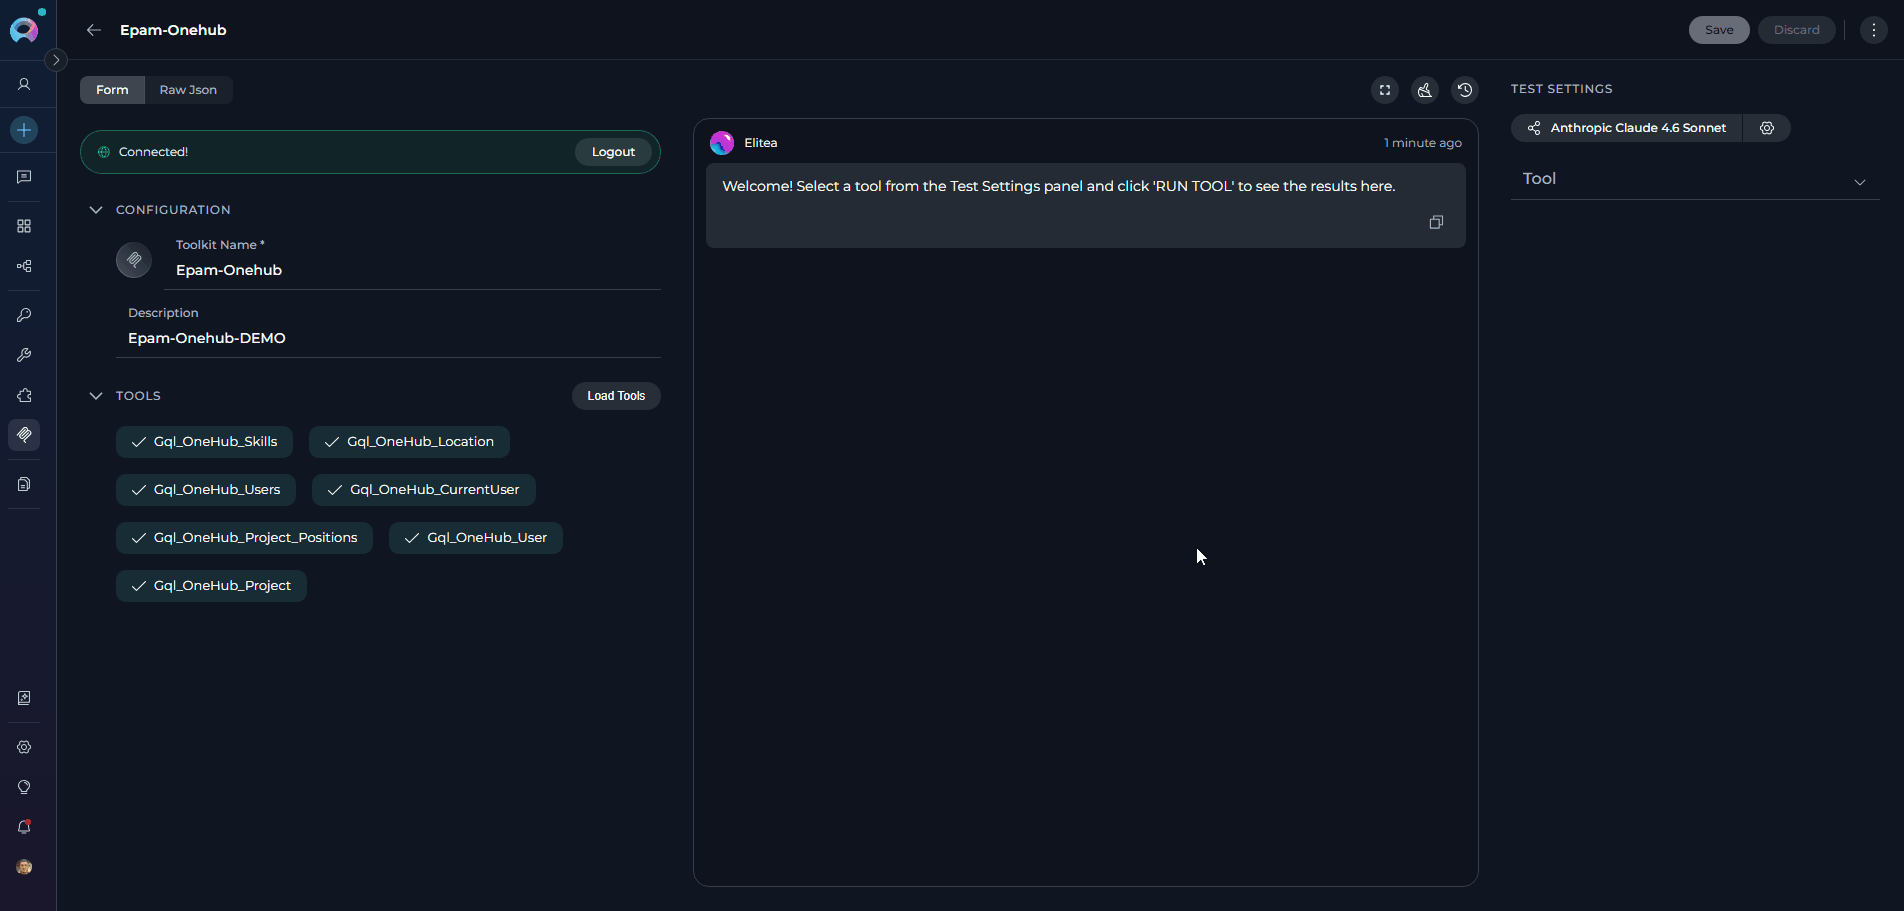Image resolution: width=1904 pixels, height=911 pixels.
Task: Click the '1 minute ago' timestamp
Action: point(1423,143)
